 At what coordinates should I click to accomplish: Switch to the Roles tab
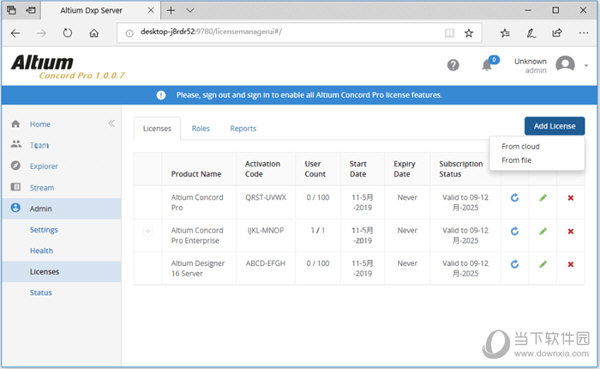point(201,128)
